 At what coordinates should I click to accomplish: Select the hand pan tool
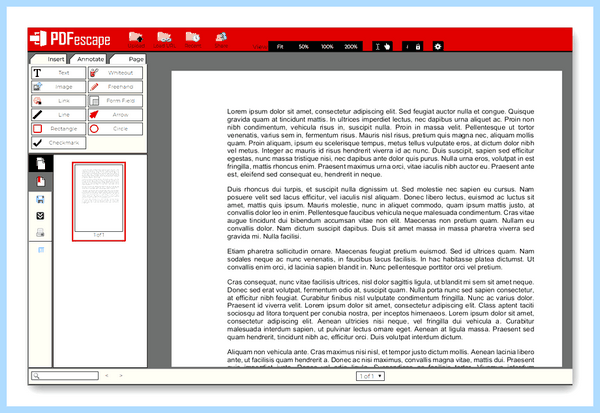387,47
